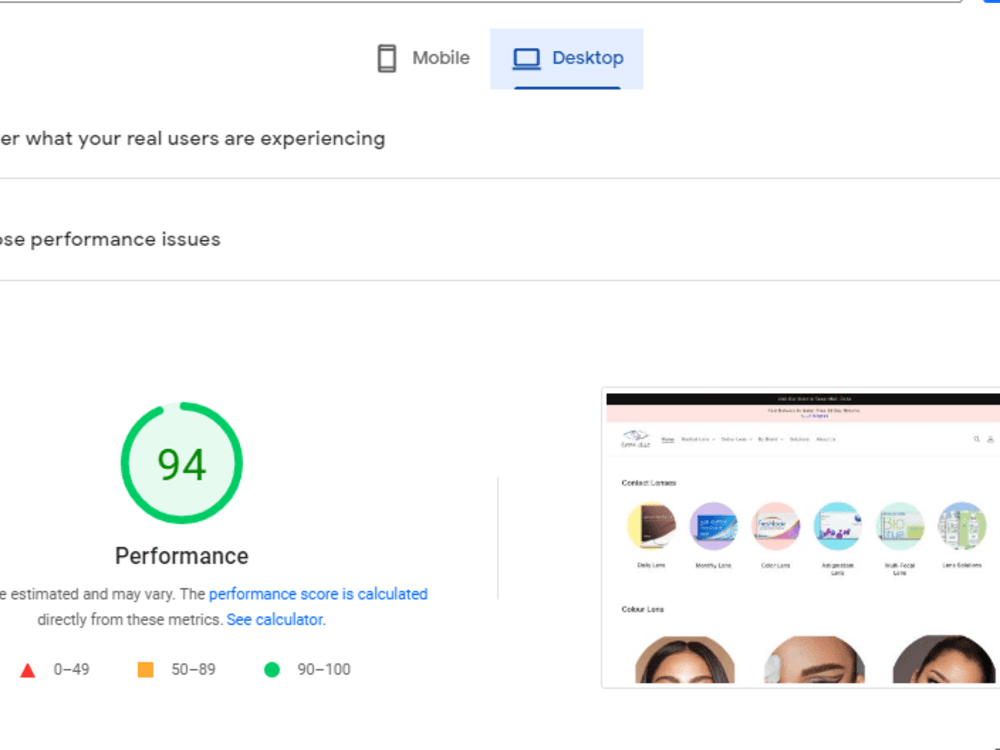Open the "performance score is calculated" link
This screenshot has height=750, width=1000.
pos(318,594)
